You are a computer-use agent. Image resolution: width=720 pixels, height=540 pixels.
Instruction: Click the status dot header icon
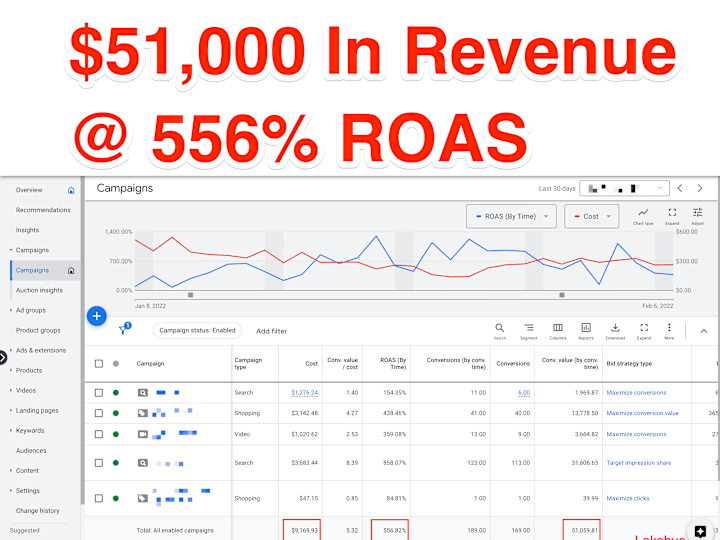(116, 364)
